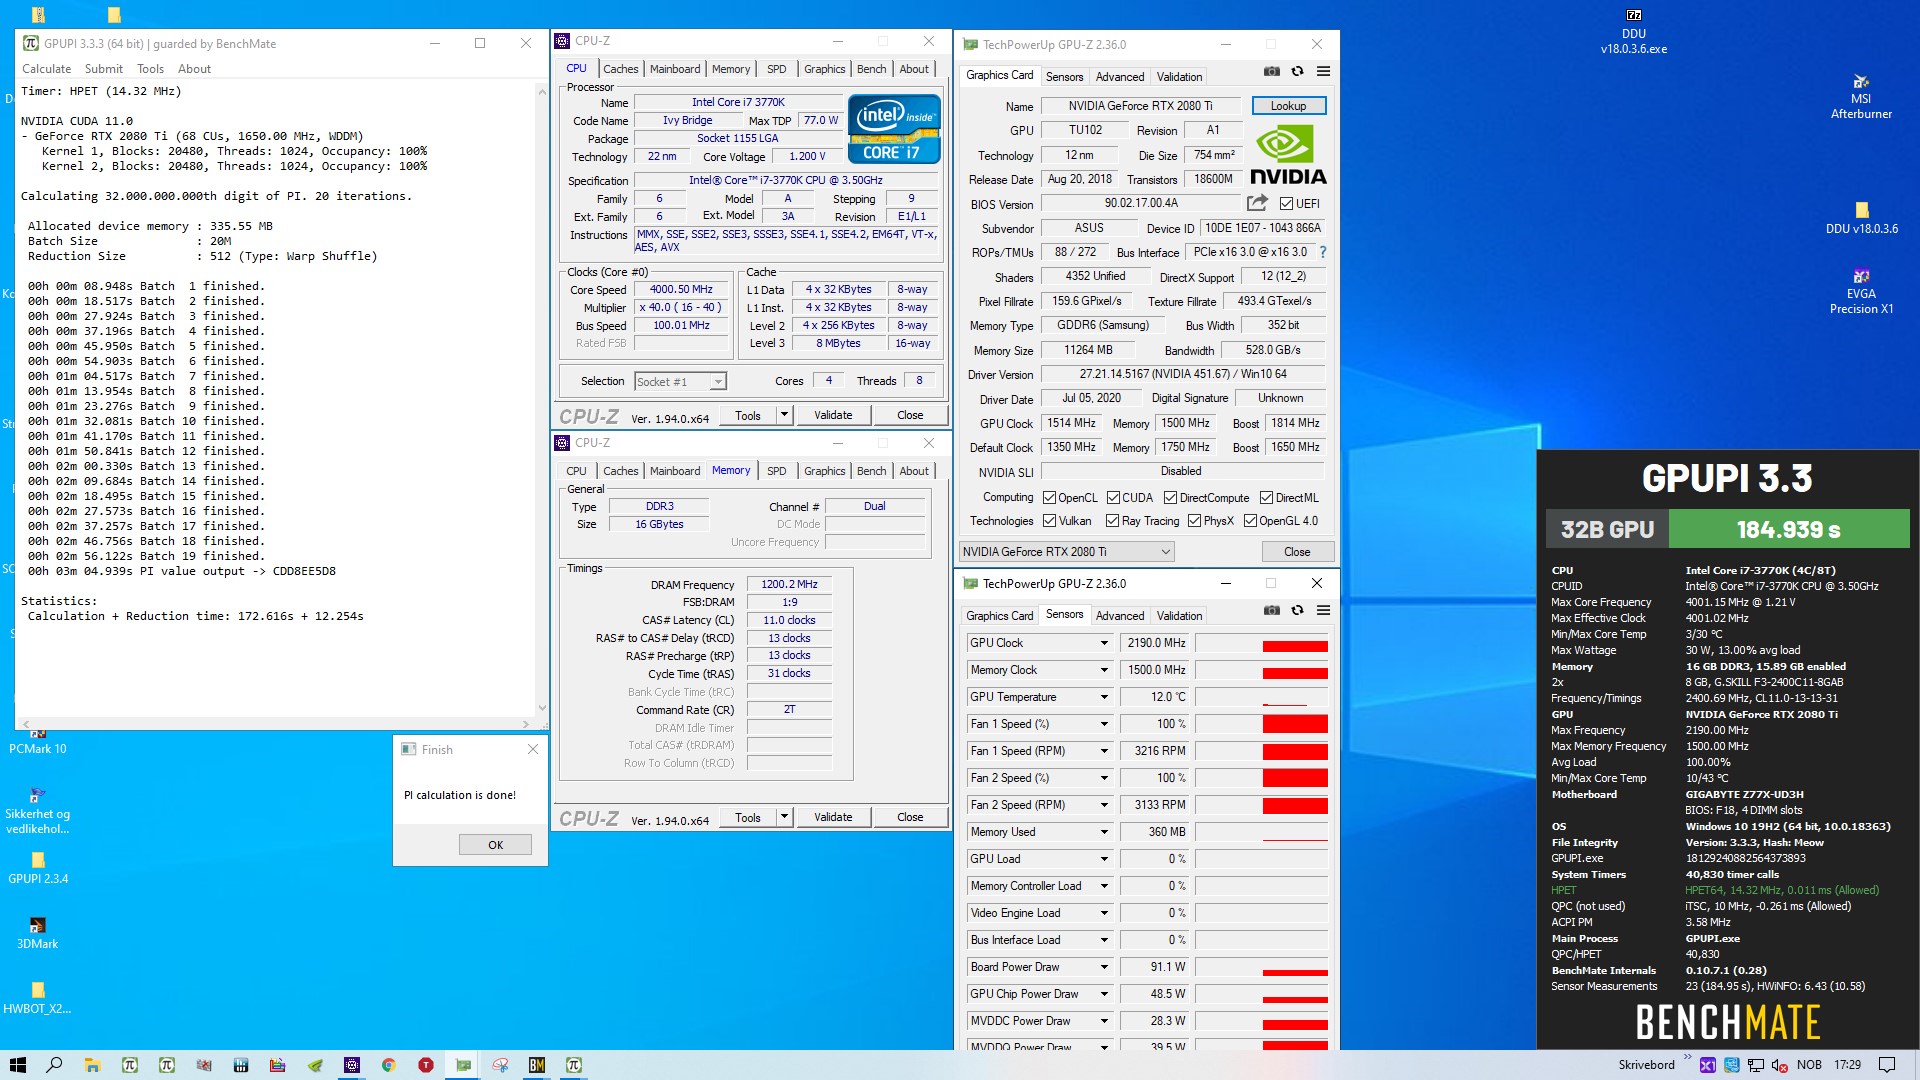1920x1080 pixels.
Task: Open NVIDIA GeForce RTX 2080 Ti GPU selector dropdown
Action: (1066, 552)
